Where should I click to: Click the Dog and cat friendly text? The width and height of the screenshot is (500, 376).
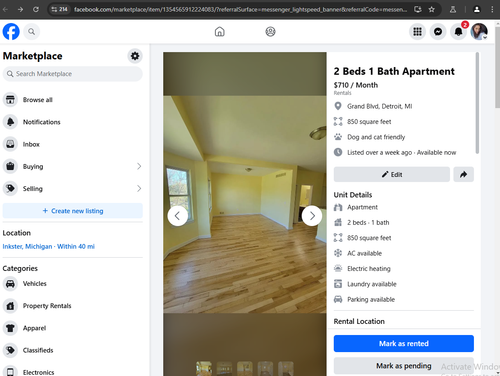[x=376, y=137]
